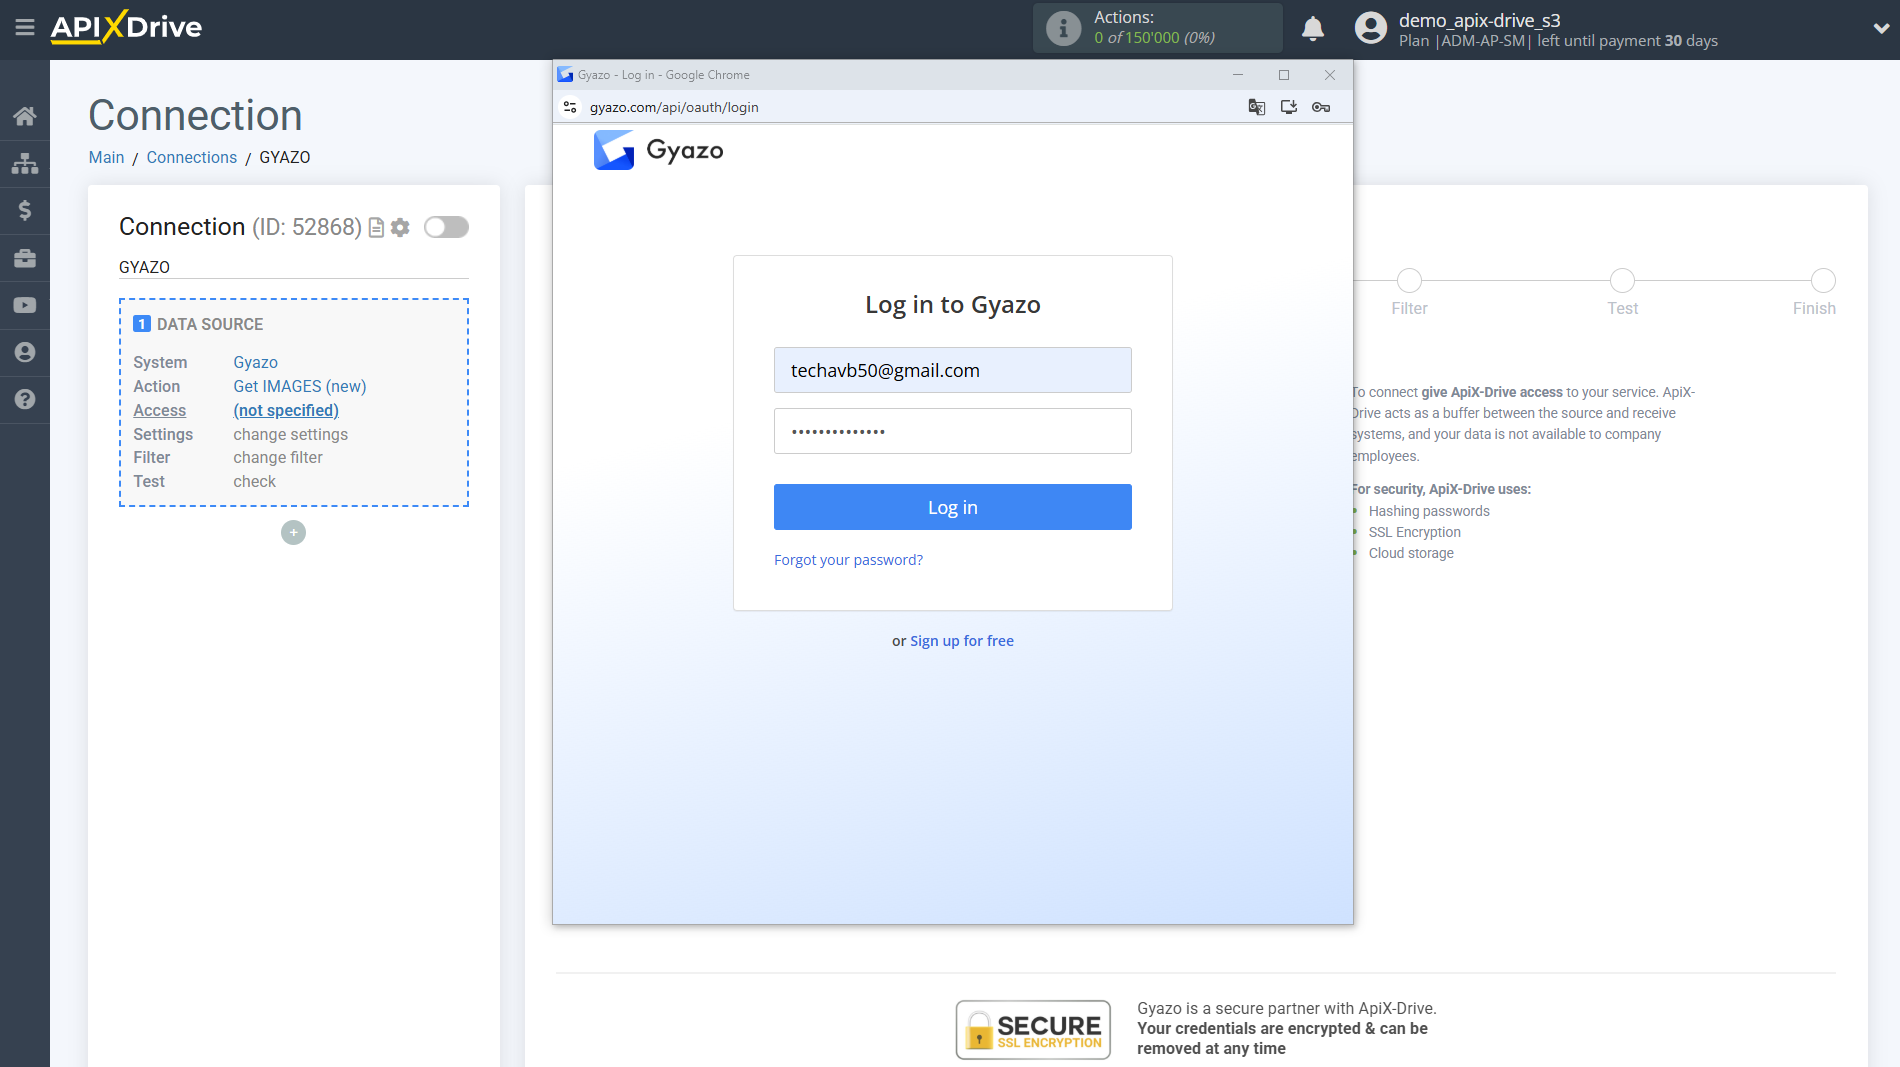Click the Gyazo password input field
Image resolution: width=1900 pixels, height=1067 pixels.
click(952, 430)
